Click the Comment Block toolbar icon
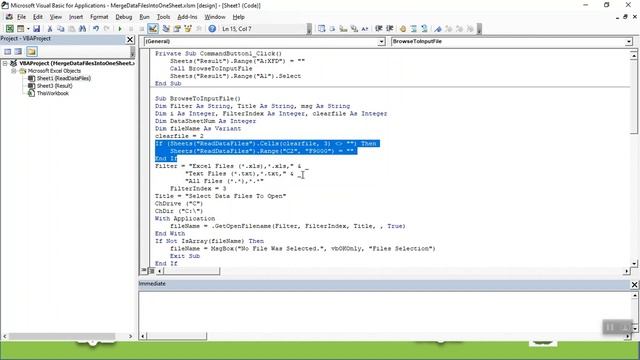The image size is (640, 360). coord(414,29)
